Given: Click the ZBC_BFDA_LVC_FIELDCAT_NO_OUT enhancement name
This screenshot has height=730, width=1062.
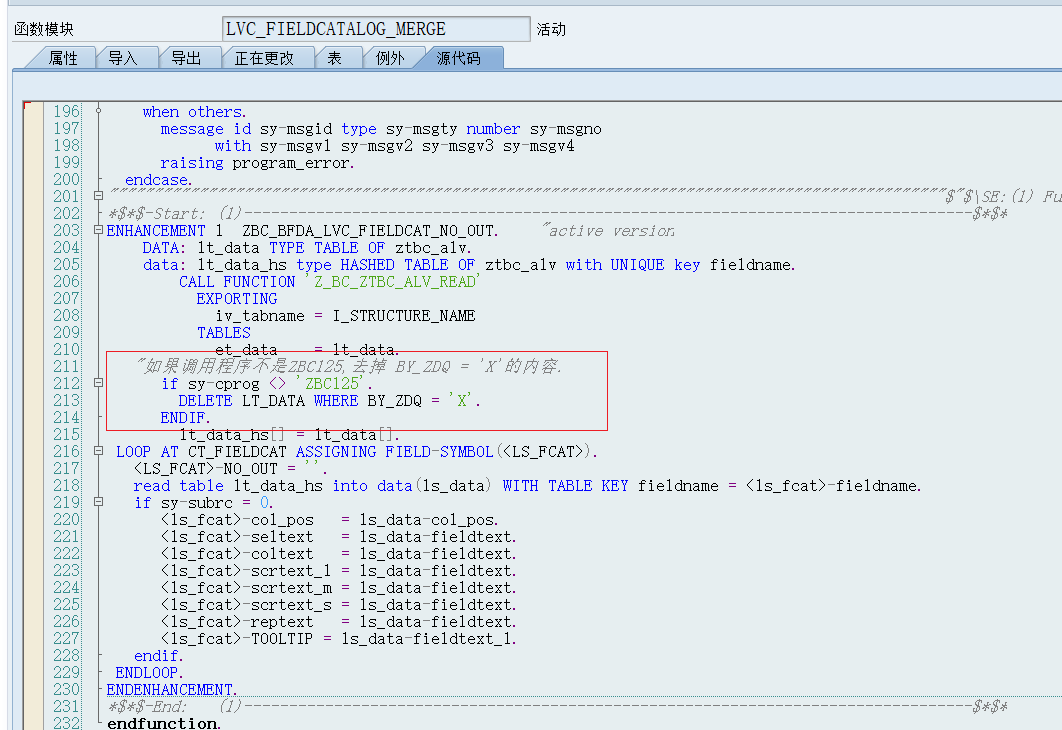Looking at the screenshot, I should click(370, 231).
